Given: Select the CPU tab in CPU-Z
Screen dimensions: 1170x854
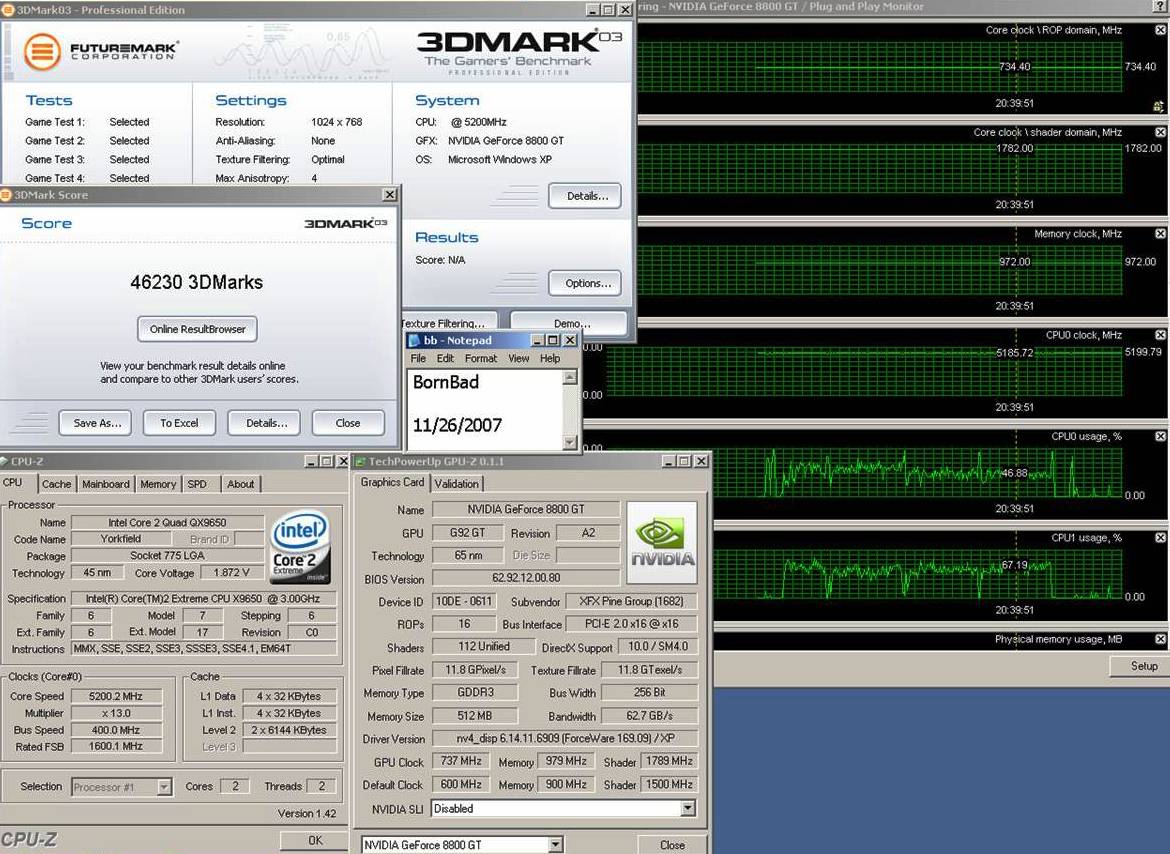Looking at the screenshot, I should pyautogui.click(x=13, y=483).
